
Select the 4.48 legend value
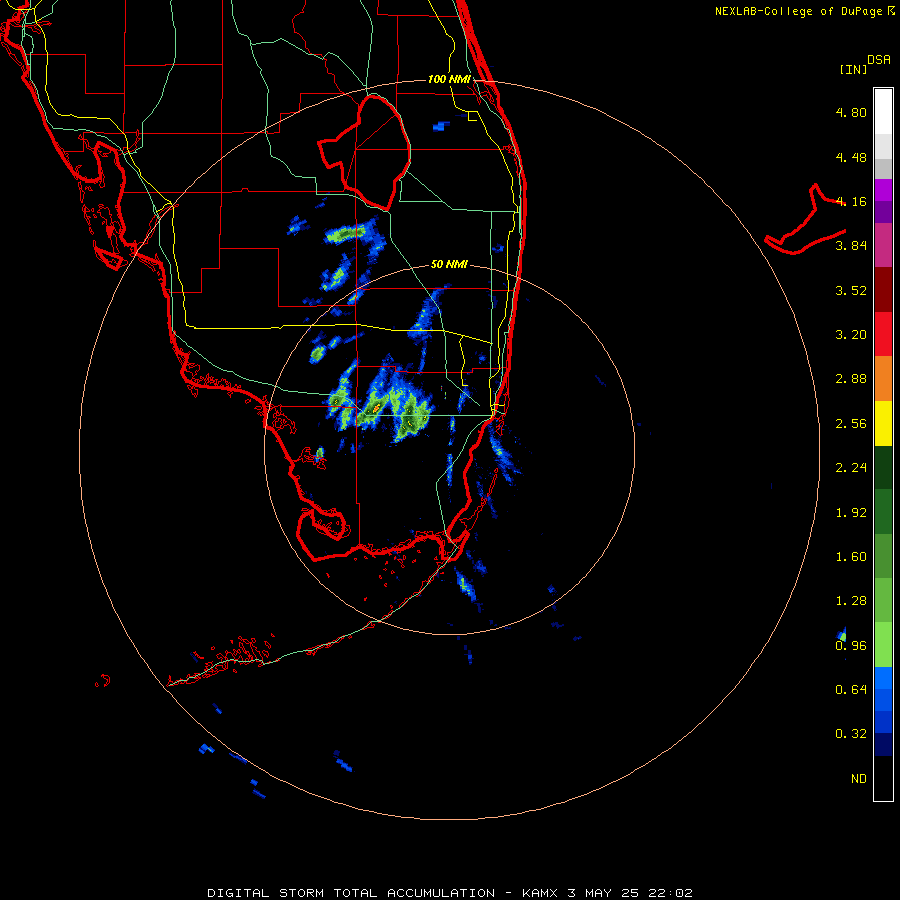(851, 157)
